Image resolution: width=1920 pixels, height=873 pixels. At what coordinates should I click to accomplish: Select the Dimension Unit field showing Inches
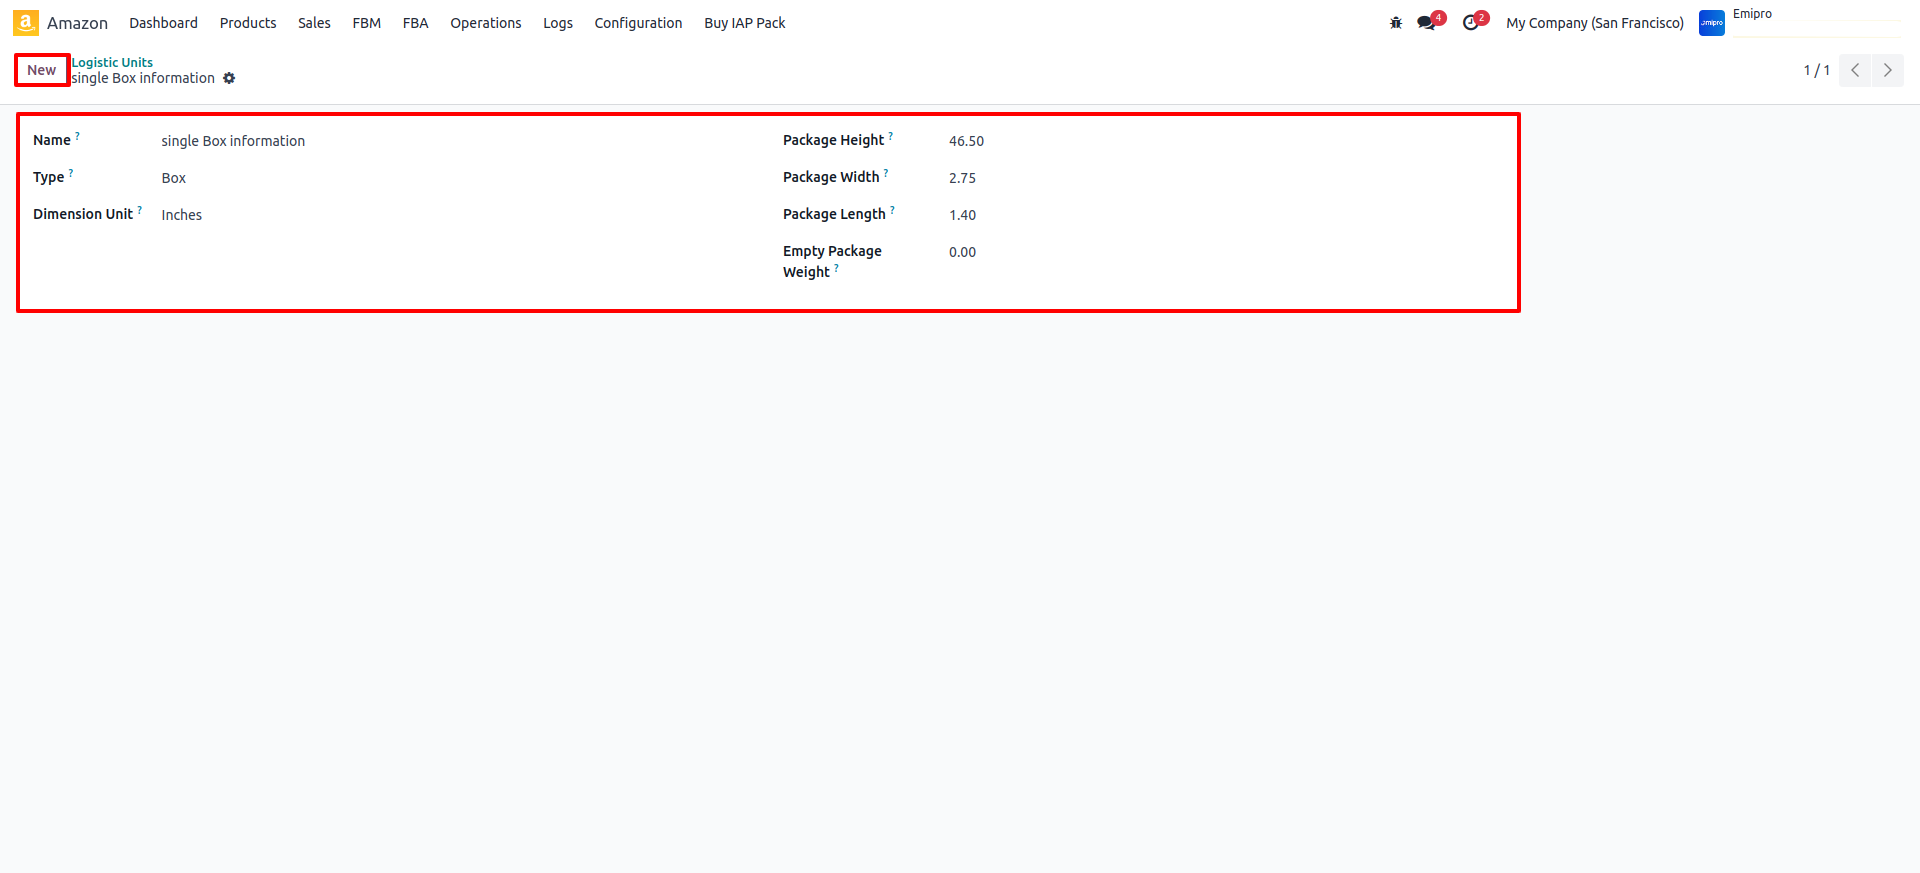pyautogui.click(x=182, y=215)
